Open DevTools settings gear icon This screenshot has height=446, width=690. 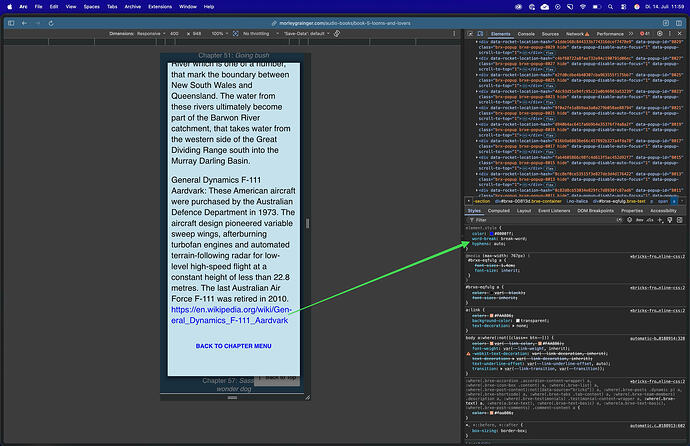point(660,33)
